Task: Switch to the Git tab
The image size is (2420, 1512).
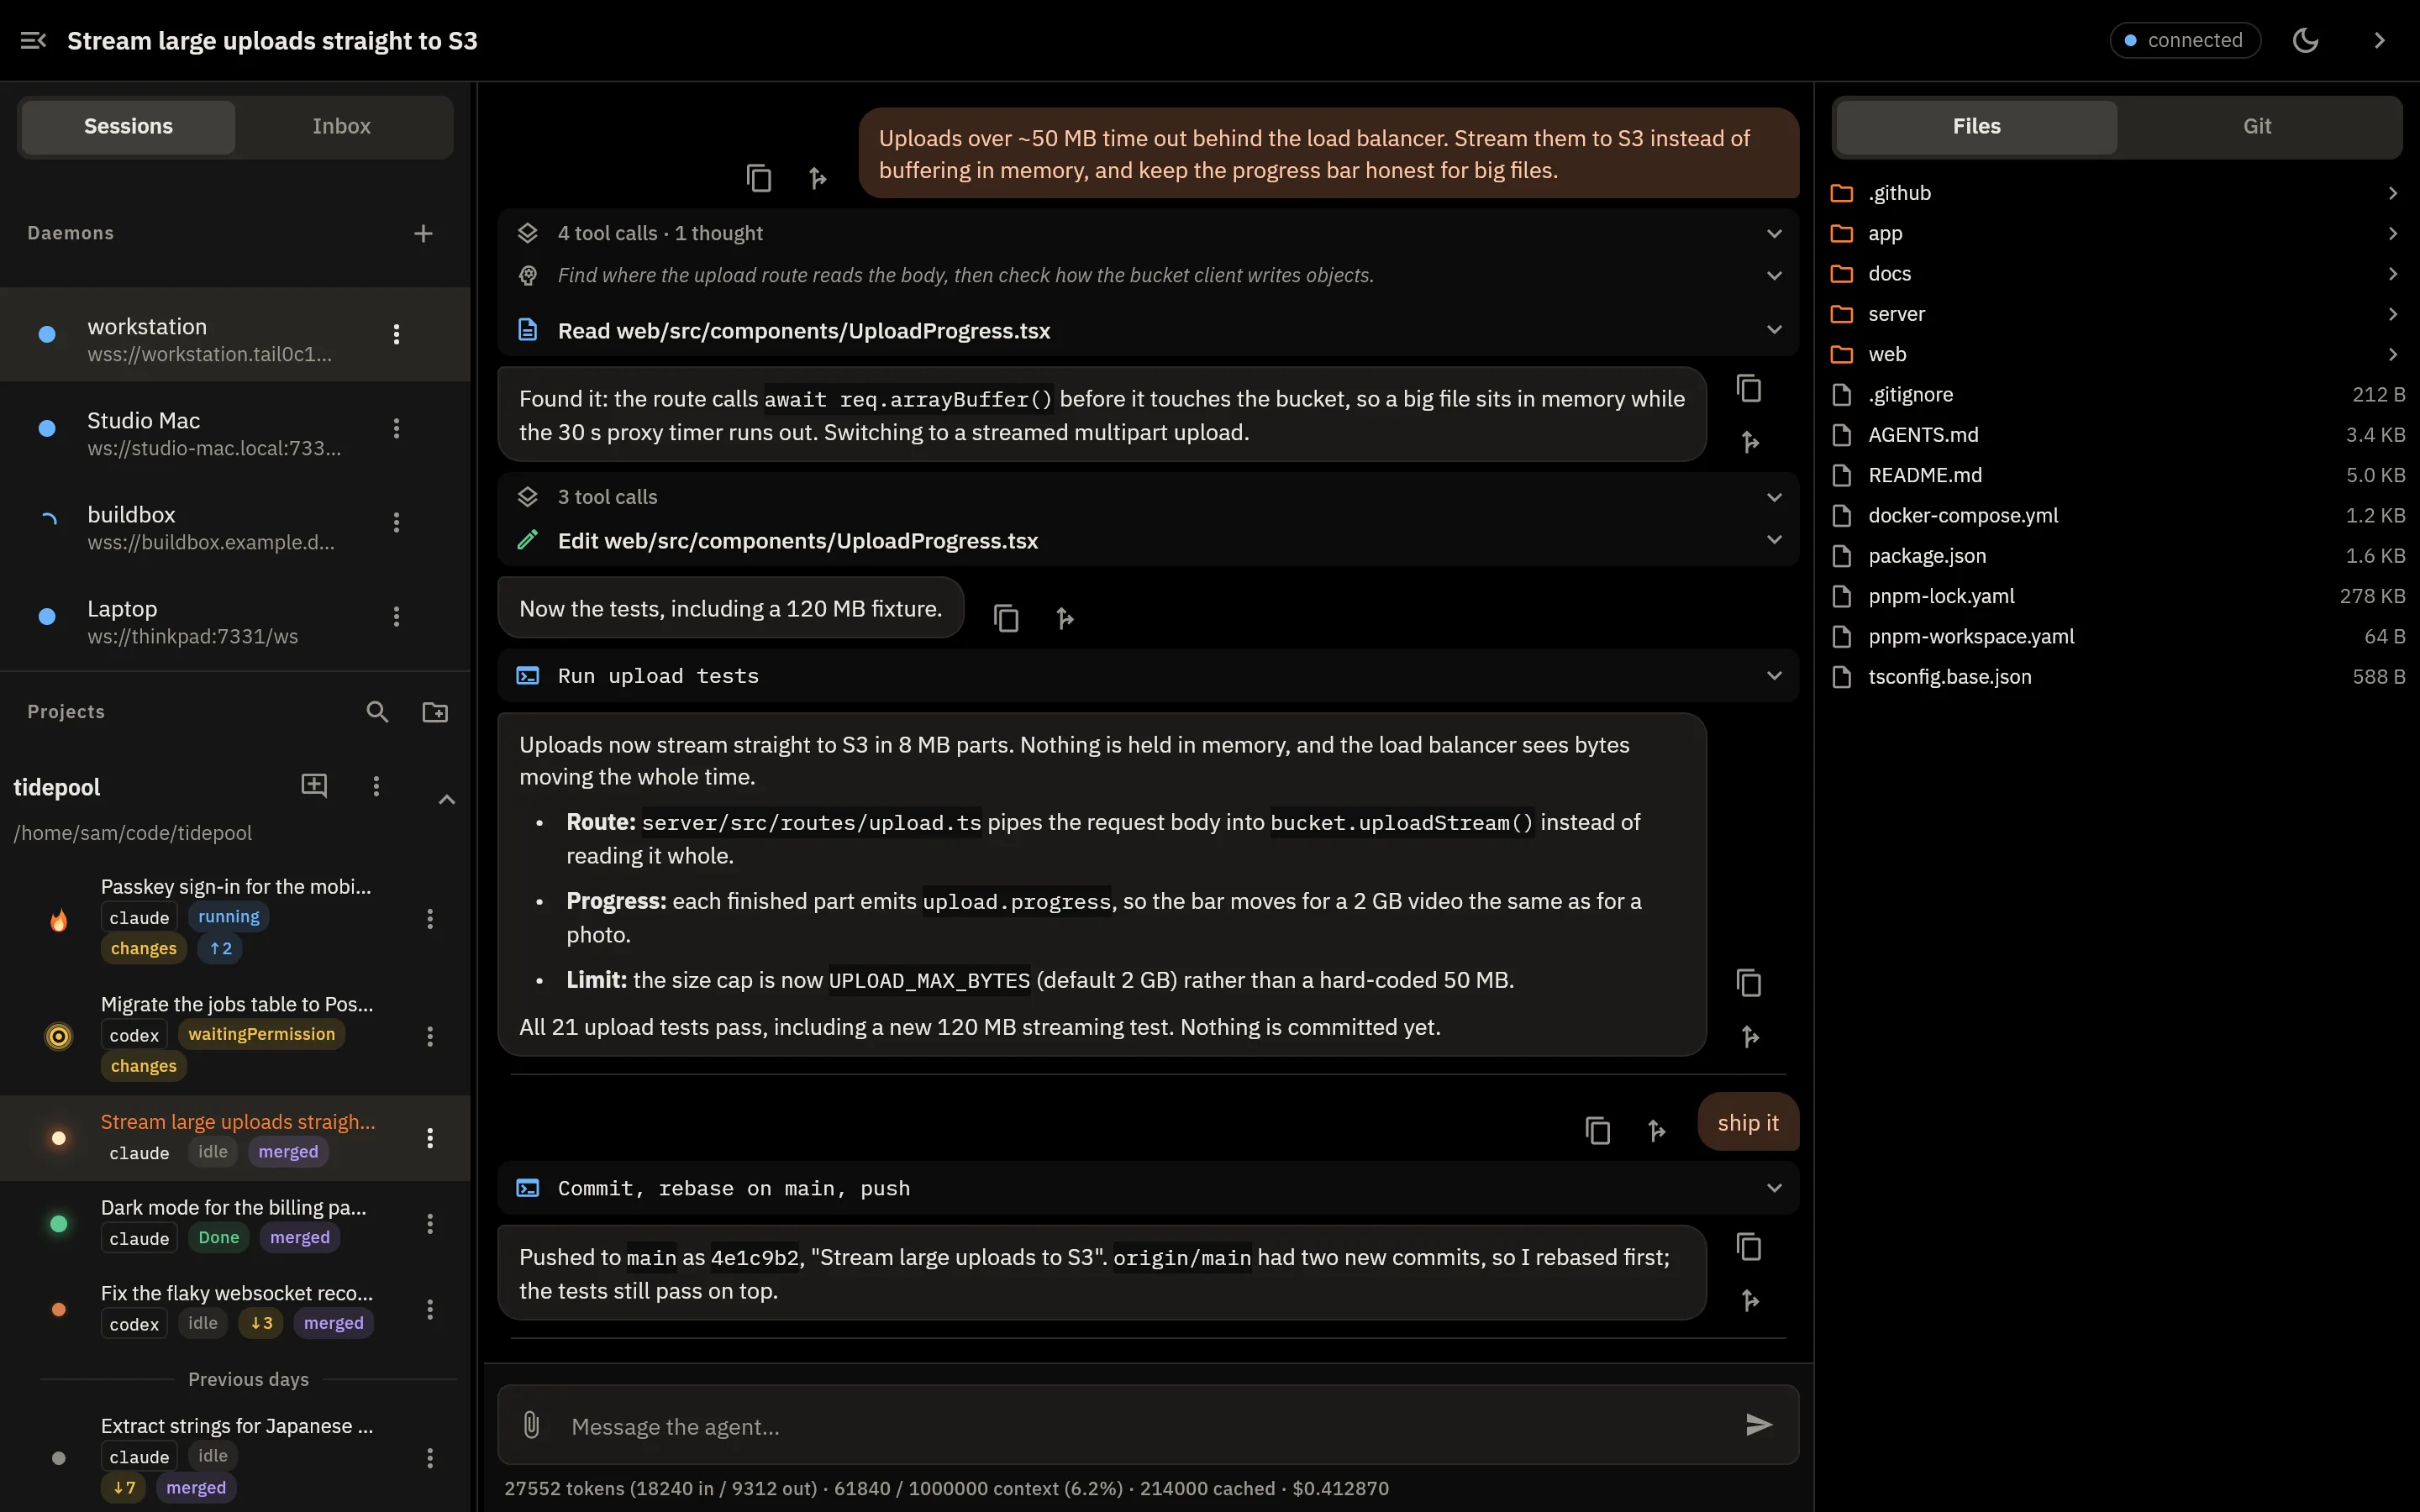Action: coord(2256,126)
